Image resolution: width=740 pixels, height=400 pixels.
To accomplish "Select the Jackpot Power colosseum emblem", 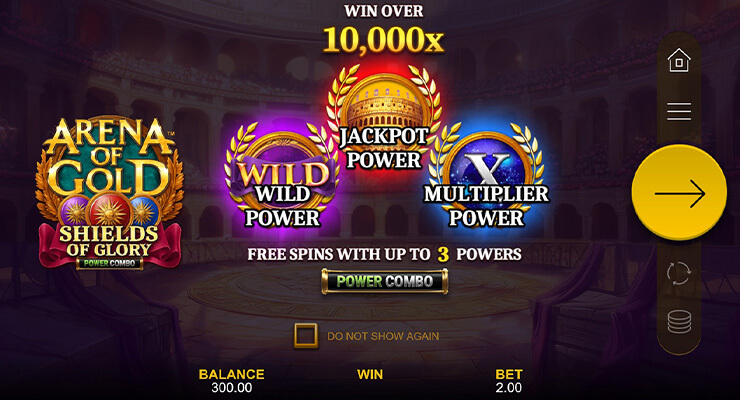I will click(x=384, y=117).
